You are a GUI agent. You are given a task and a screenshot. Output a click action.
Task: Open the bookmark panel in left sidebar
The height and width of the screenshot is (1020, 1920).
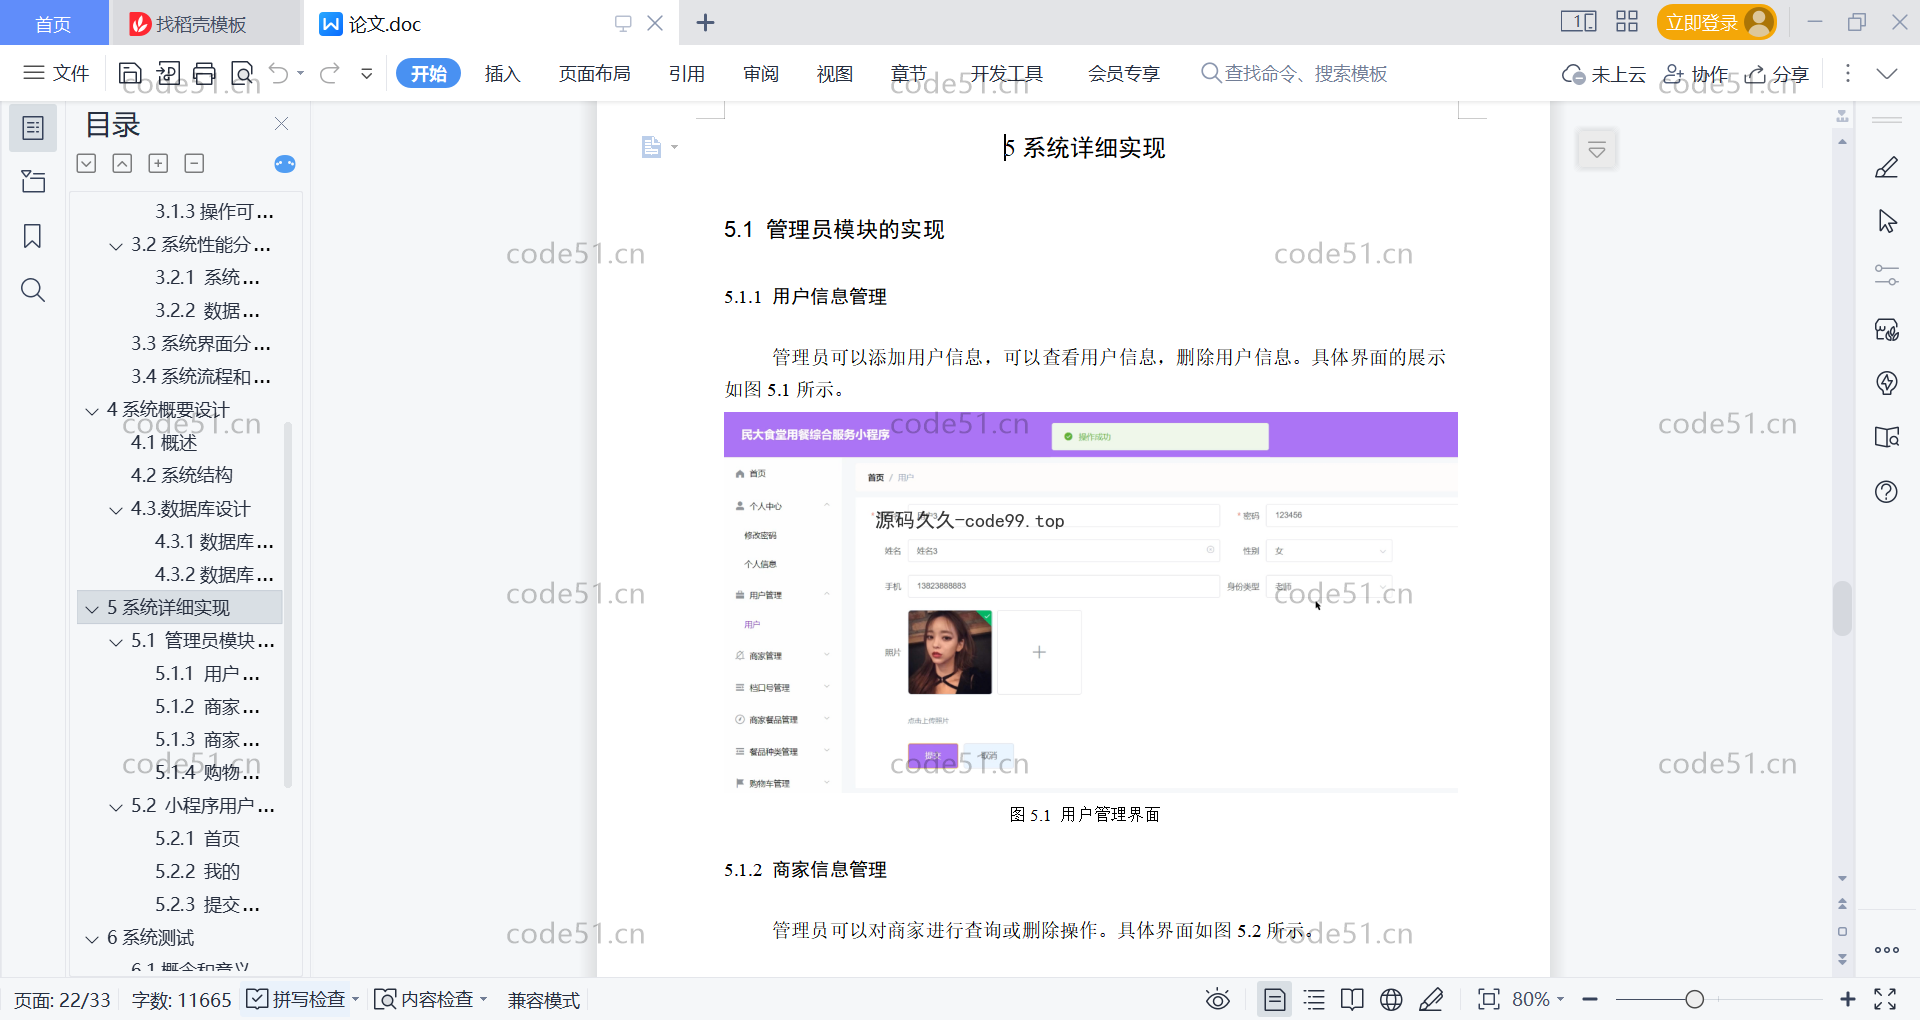click(x=33, y=236)
